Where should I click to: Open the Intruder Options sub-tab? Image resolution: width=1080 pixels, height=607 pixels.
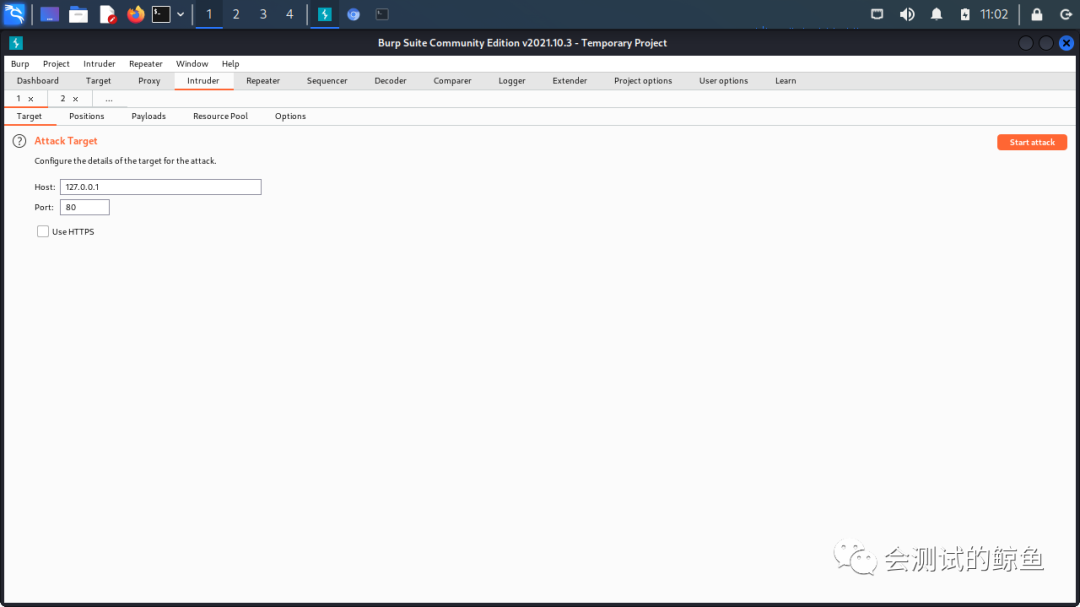click(290, 116)
